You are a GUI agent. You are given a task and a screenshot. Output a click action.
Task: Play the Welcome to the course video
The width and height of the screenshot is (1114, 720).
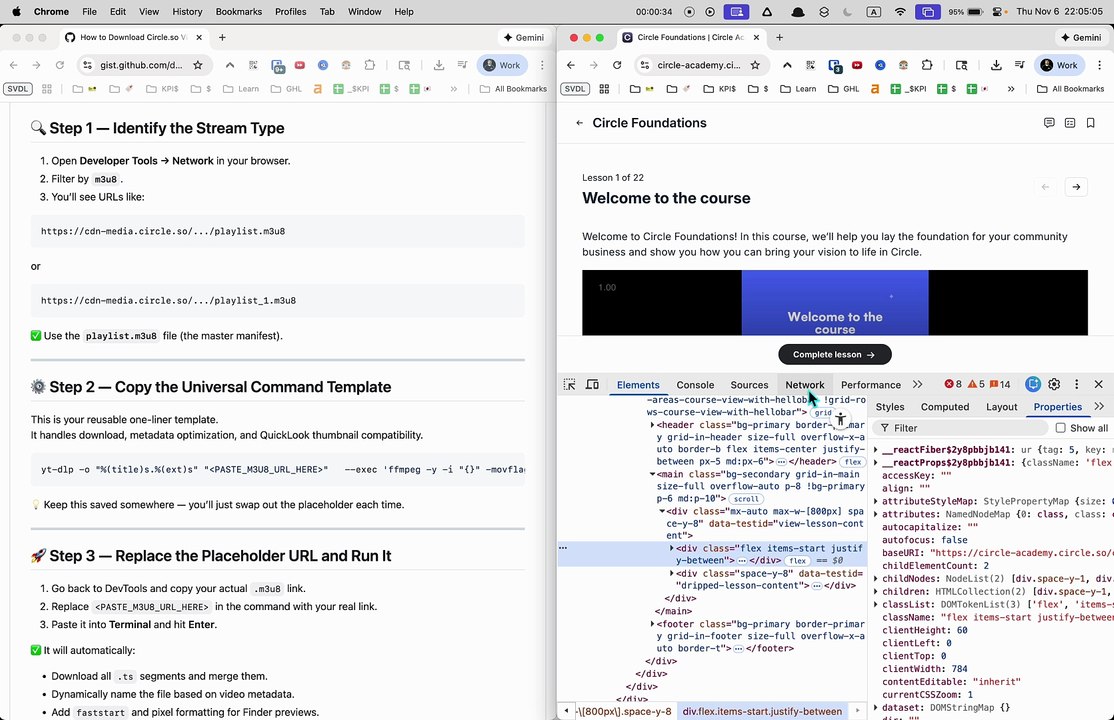pyautogui.click(x=834, y=303)
